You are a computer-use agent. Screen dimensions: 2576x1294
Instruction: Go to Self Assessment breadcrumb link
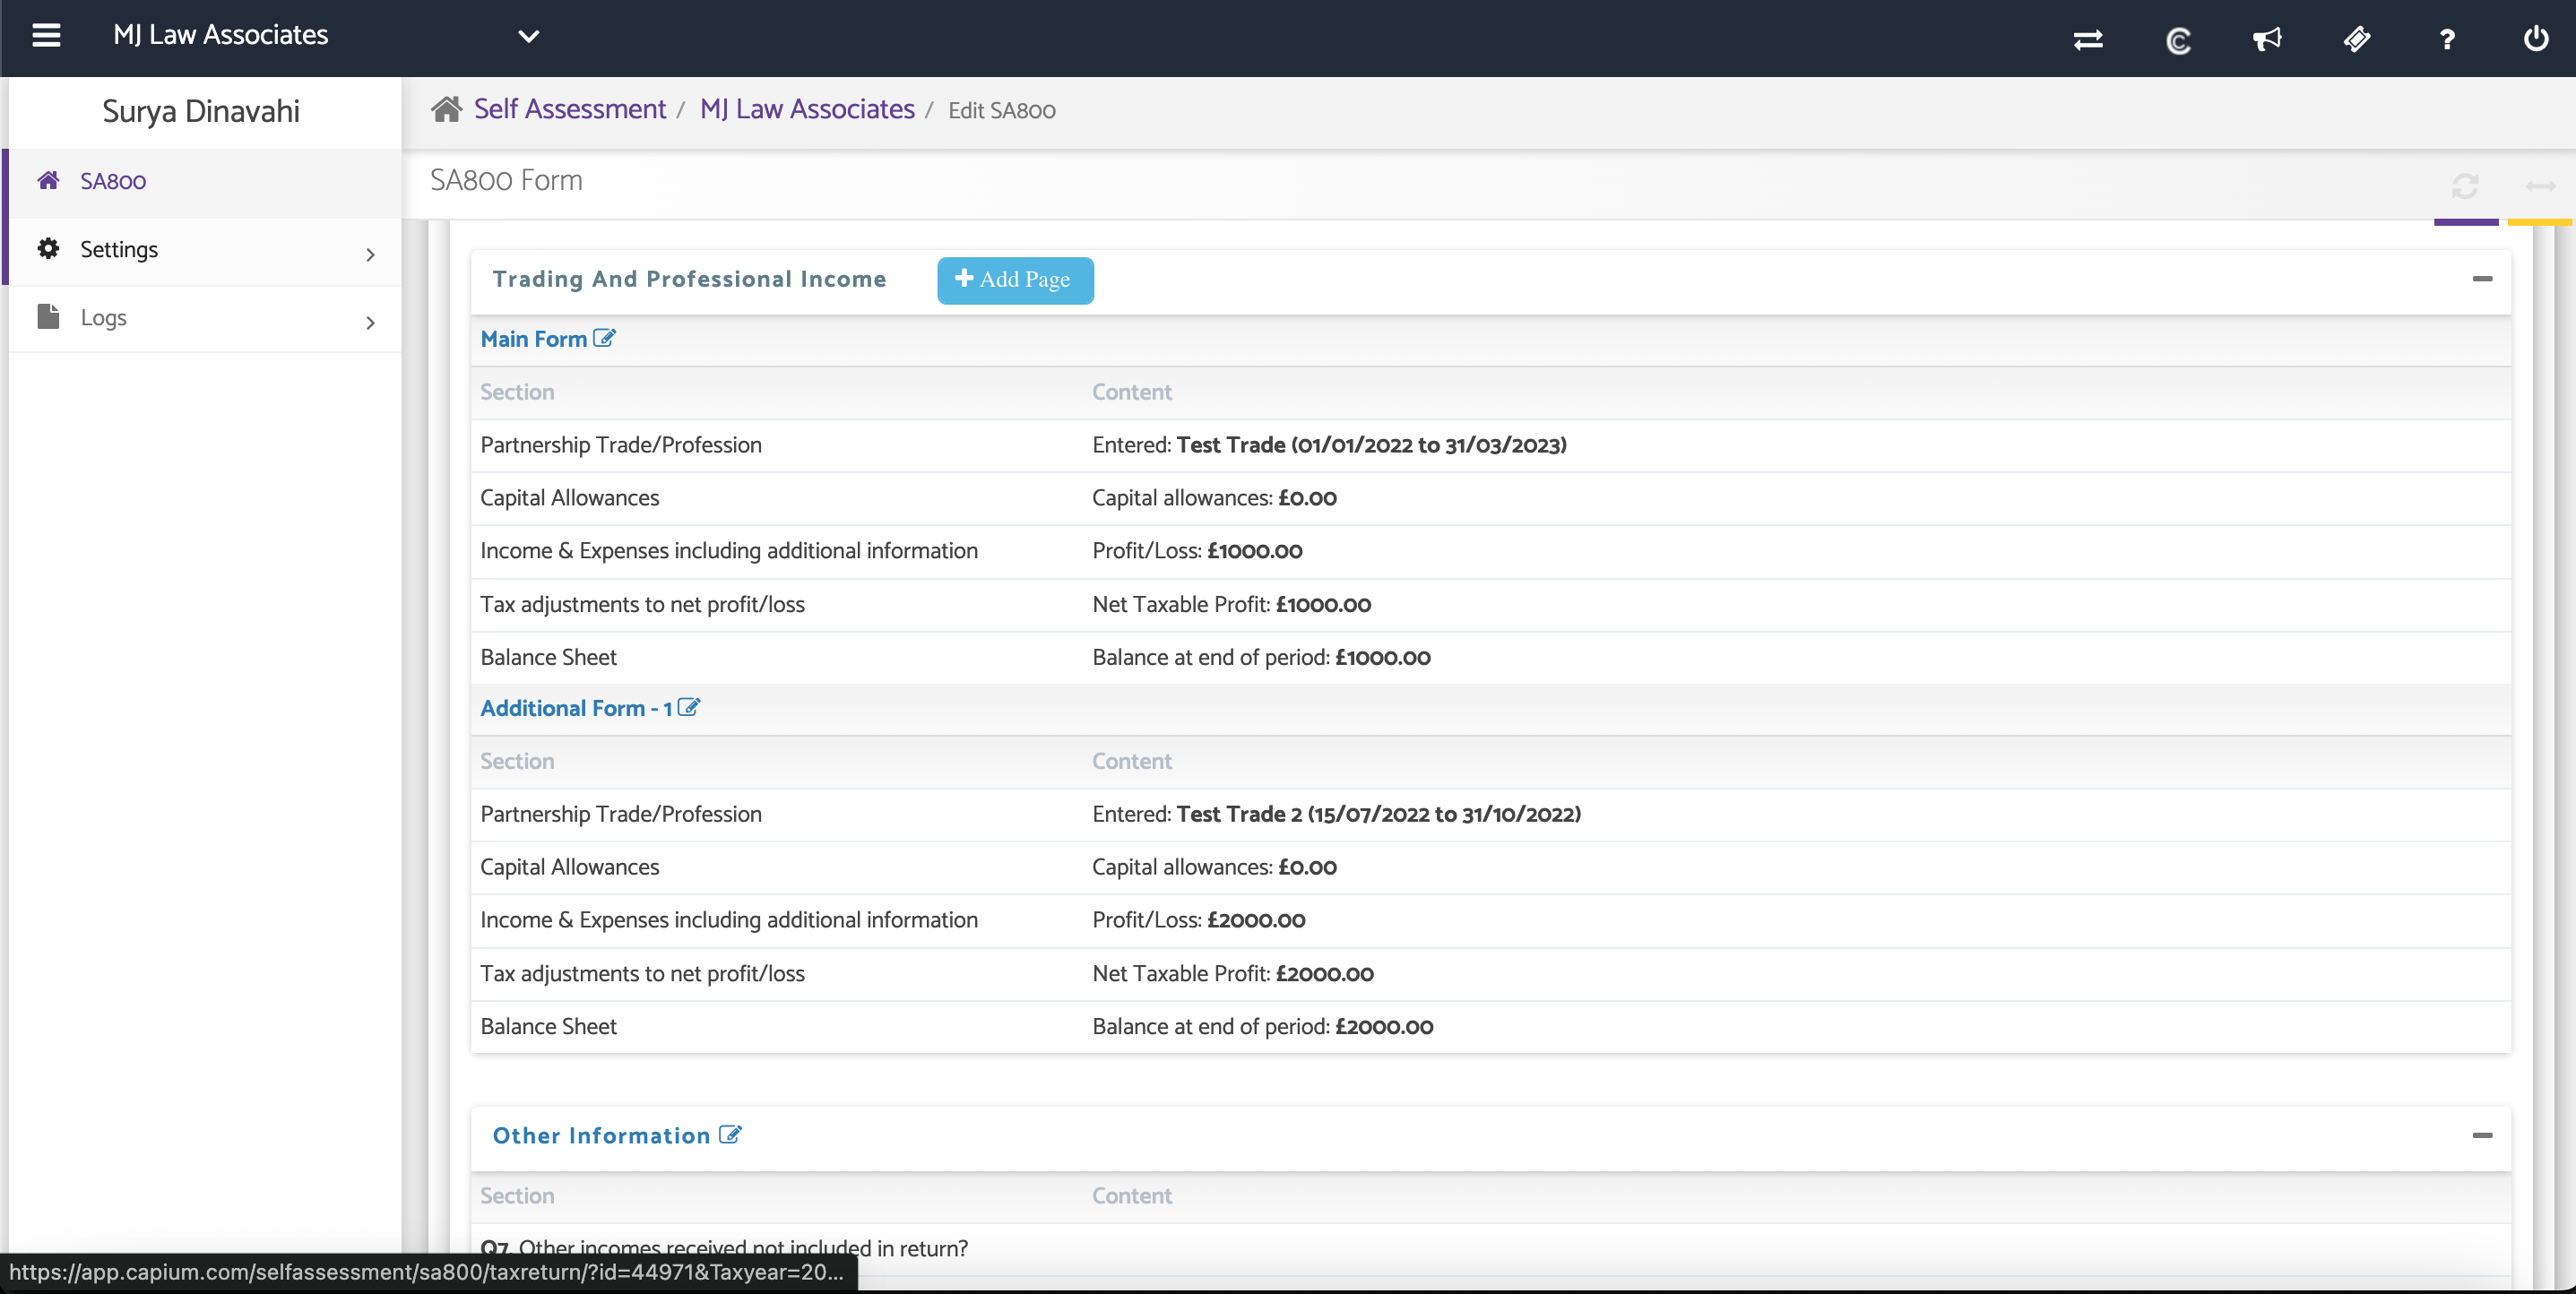[x=569, y=109]
